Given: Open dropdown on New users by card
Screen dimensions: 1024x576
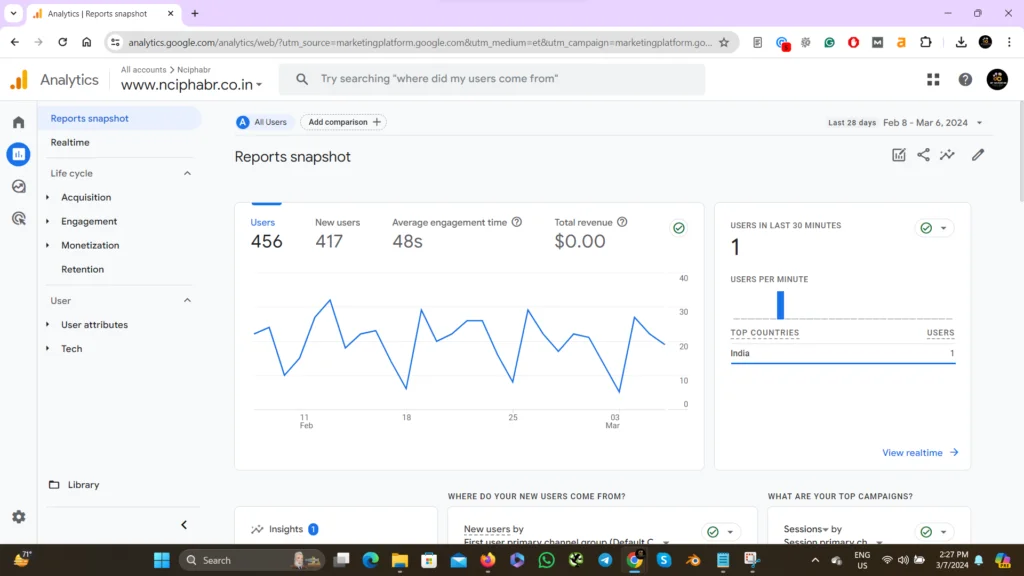Looking at the screenshot, I should 730,532.
